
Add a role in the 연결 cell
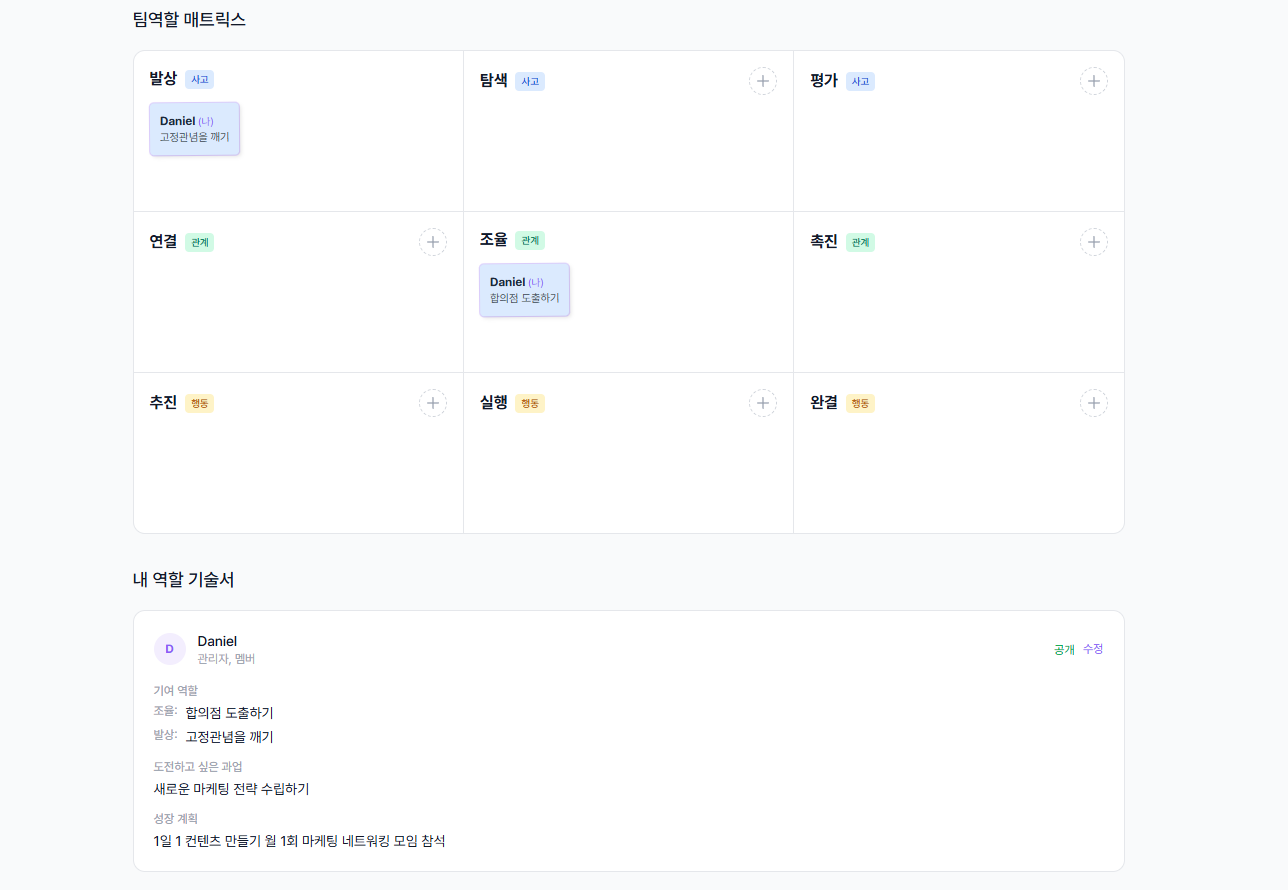[x=432, y=241]
